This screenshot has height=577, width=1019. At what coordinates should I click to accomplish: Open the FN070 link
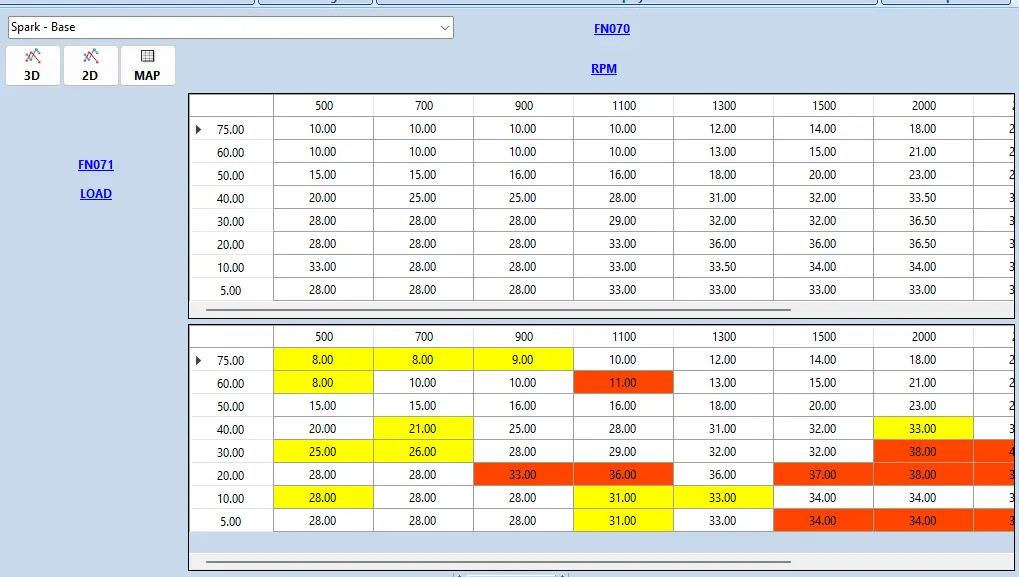pyautogui.click(x=612, y=29)
